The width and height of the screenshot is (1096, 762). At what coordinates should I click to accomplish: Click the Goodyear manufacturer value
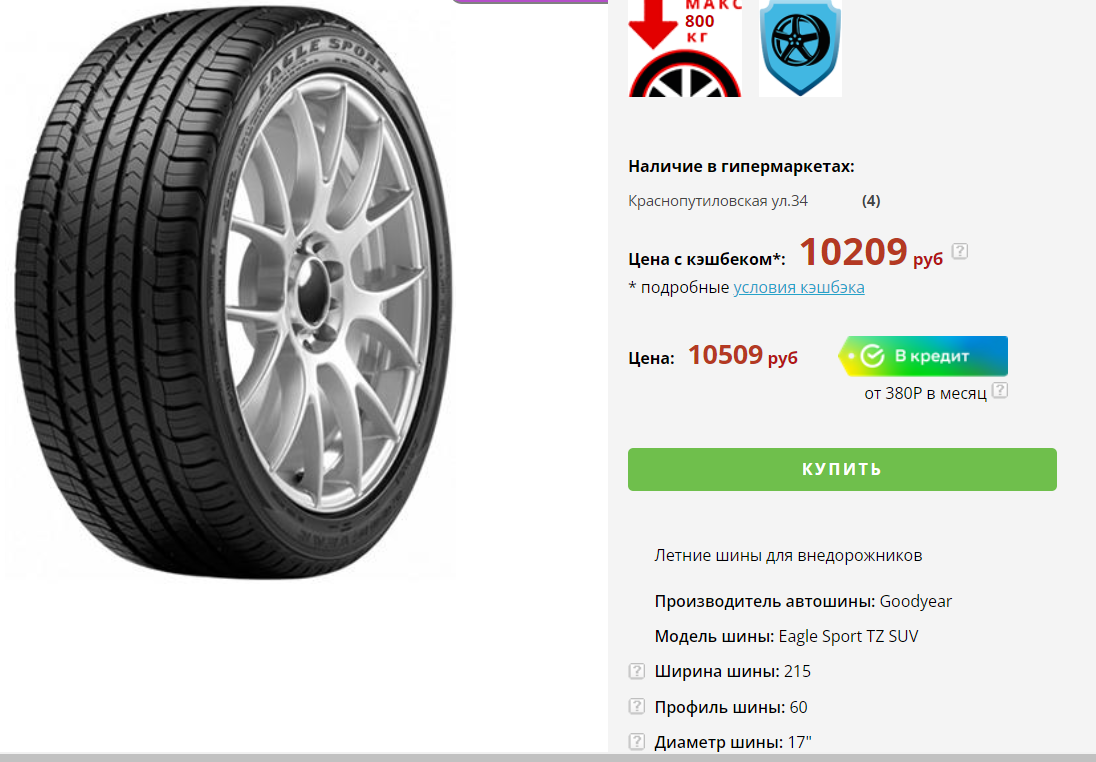[916, 601]
